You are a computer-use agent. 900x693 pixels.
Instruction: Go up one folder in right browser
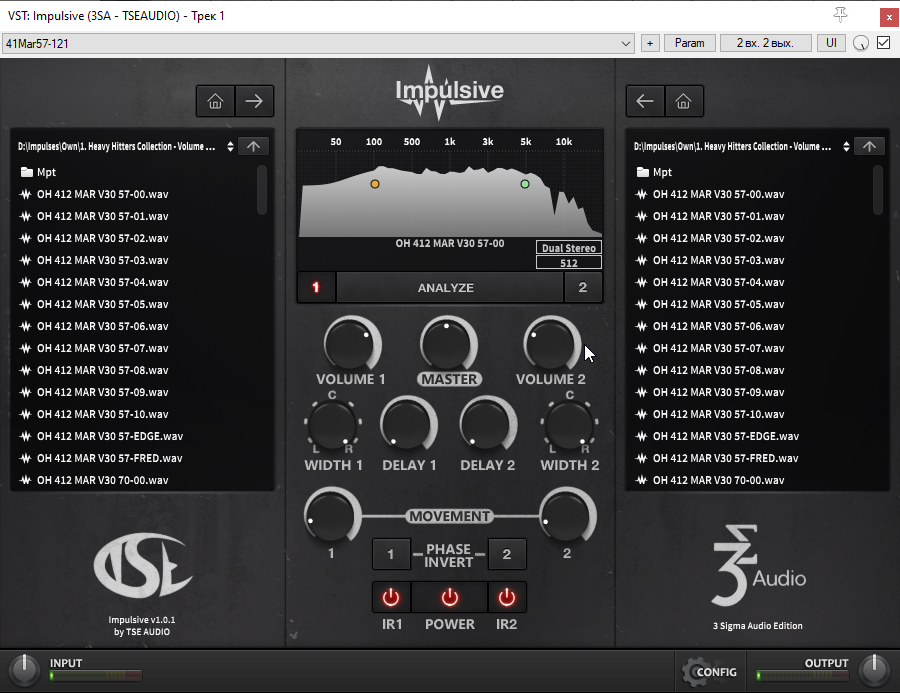pyautogui.click(x=869, y=146)
